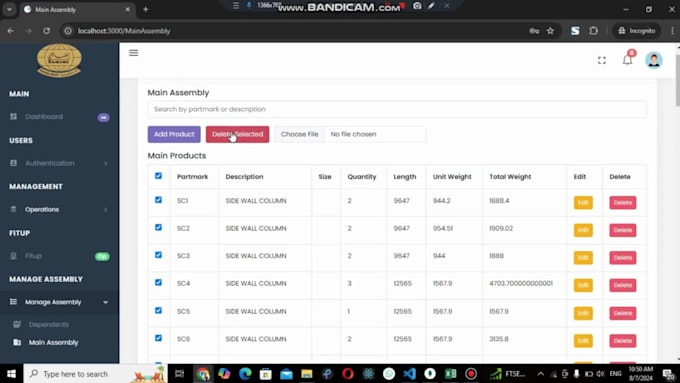Toggle the select-all header checkbox
Viewport: 680px width, 383px height.
(158, 176)
